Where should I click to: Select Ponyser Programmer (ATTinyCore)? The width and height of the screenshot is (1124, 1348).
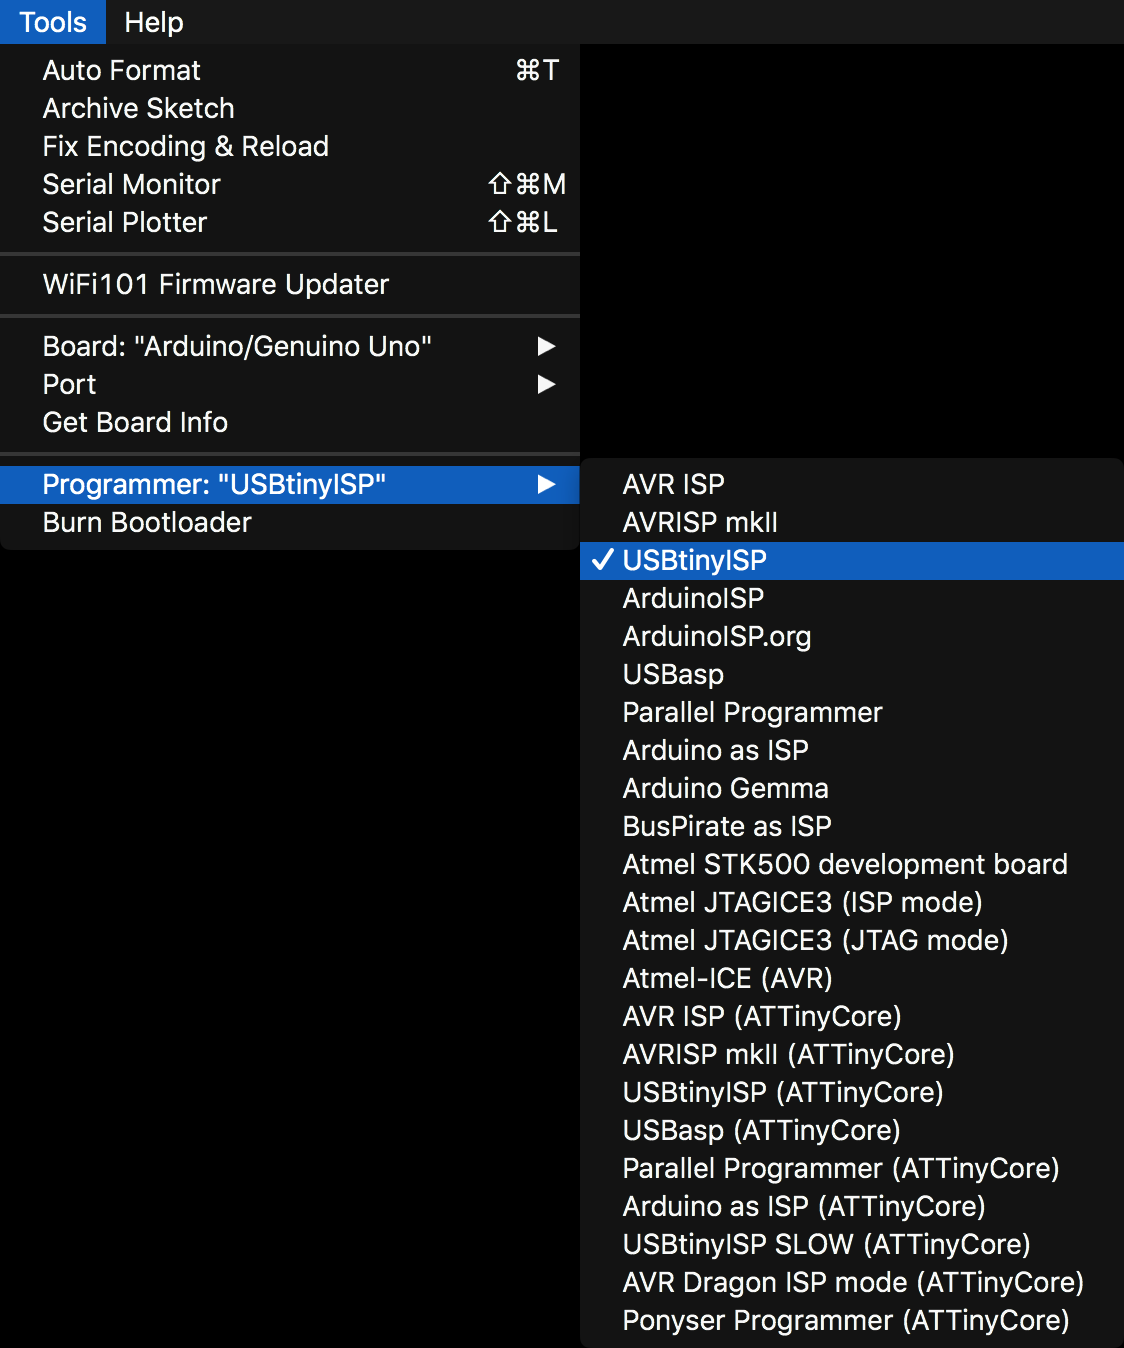(845, 1320)
